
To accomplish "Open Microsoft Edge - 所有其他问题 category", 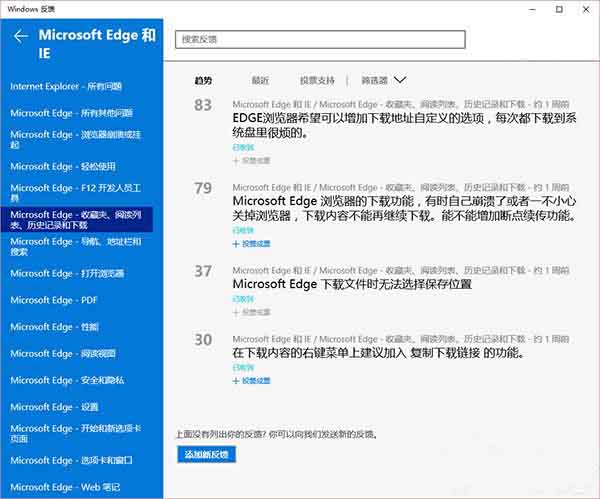I will pos(72,113).
